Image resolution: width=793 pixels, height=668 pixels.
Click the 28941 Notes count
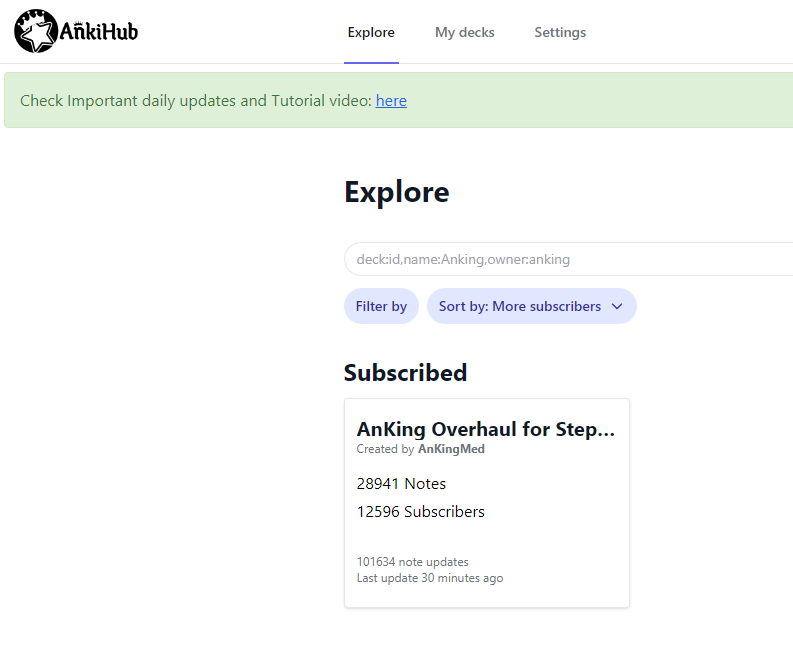(x=401, y=484)
